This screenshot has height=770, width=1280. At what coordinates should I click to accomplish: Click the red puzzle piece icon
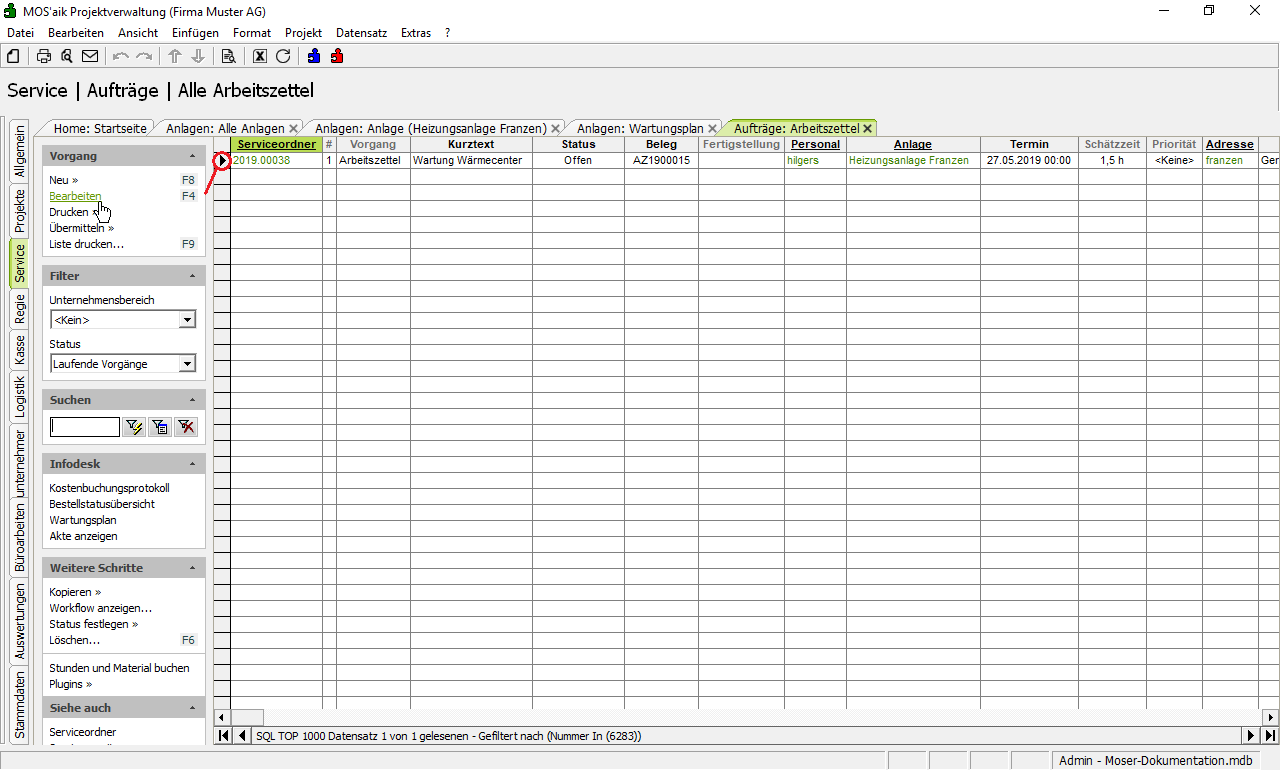337,56
